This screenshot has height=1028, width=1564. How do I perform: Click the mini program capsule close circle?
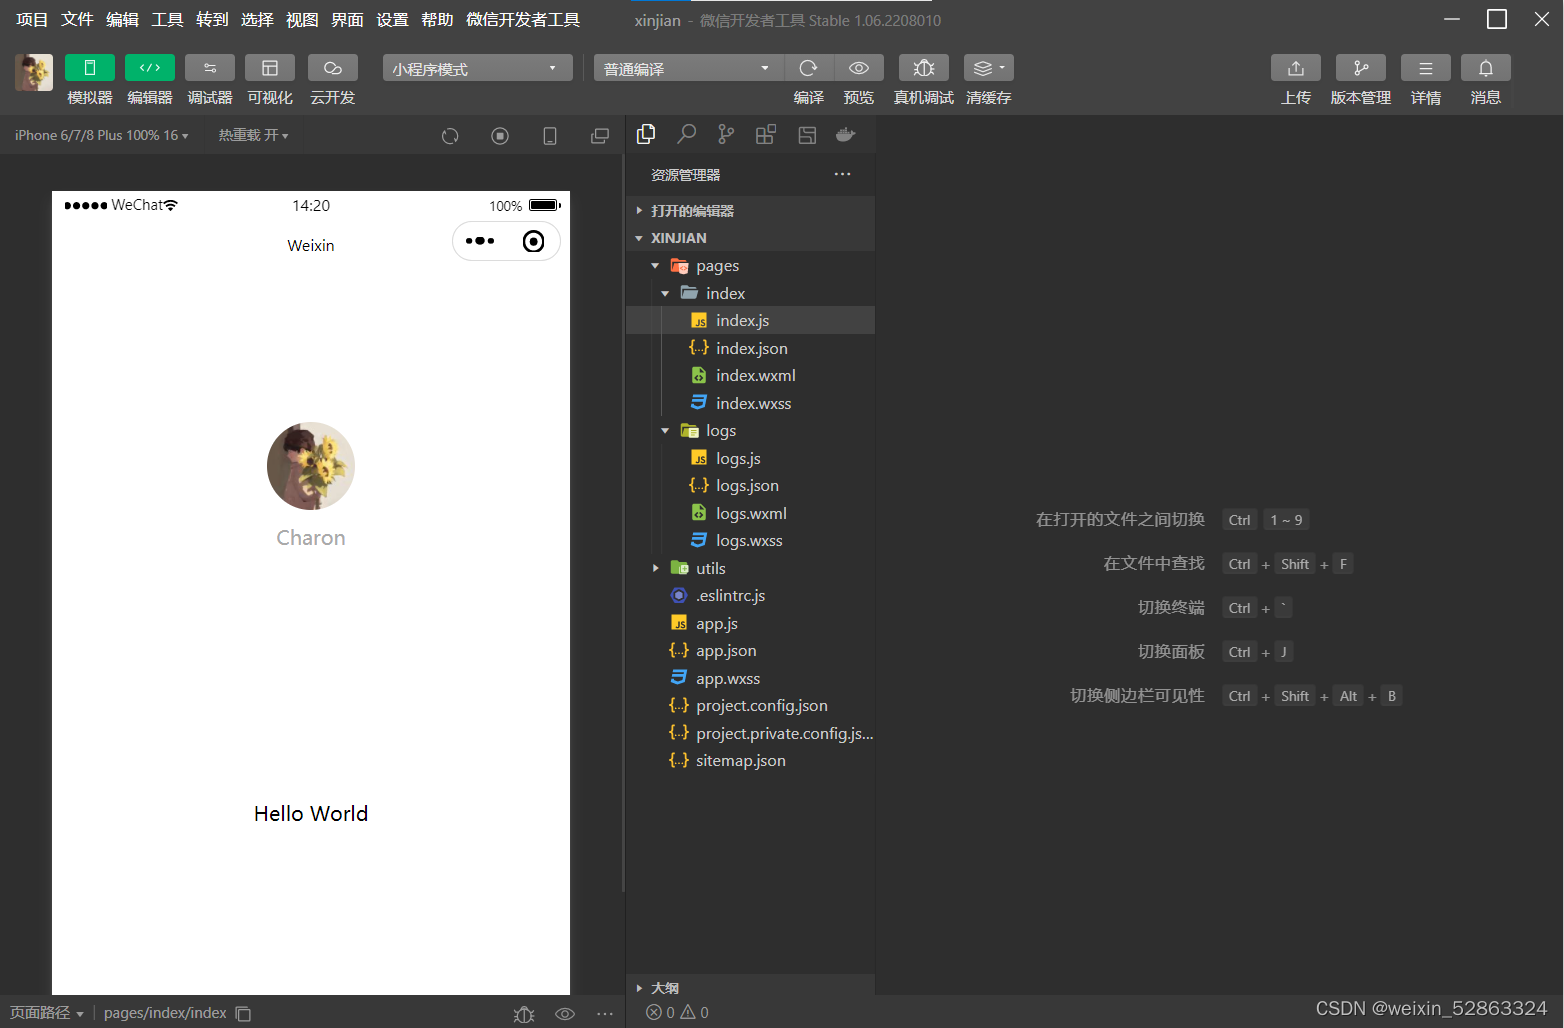coord(534,241)
